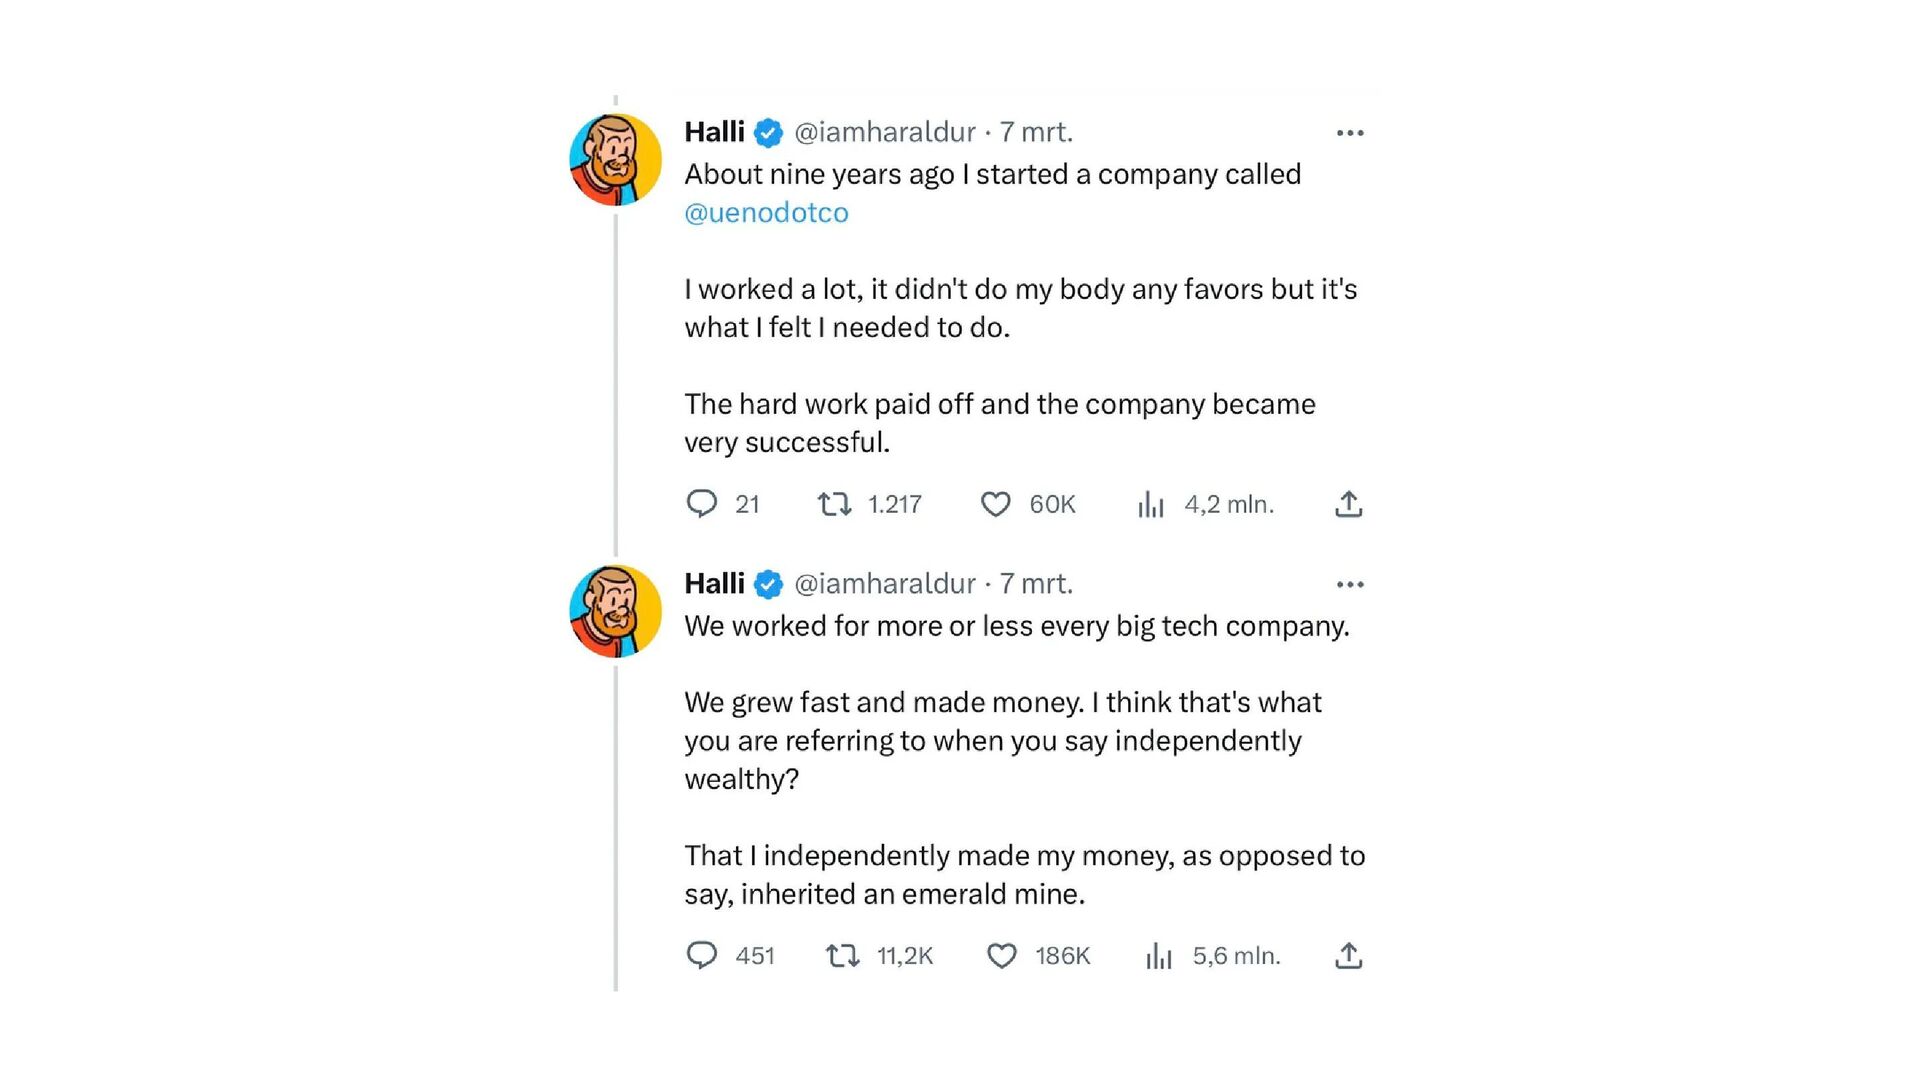Open view analytics on first tweet
Image resolution: width=1920 pixels, height=1080 pixels.
click(1151, 504)
